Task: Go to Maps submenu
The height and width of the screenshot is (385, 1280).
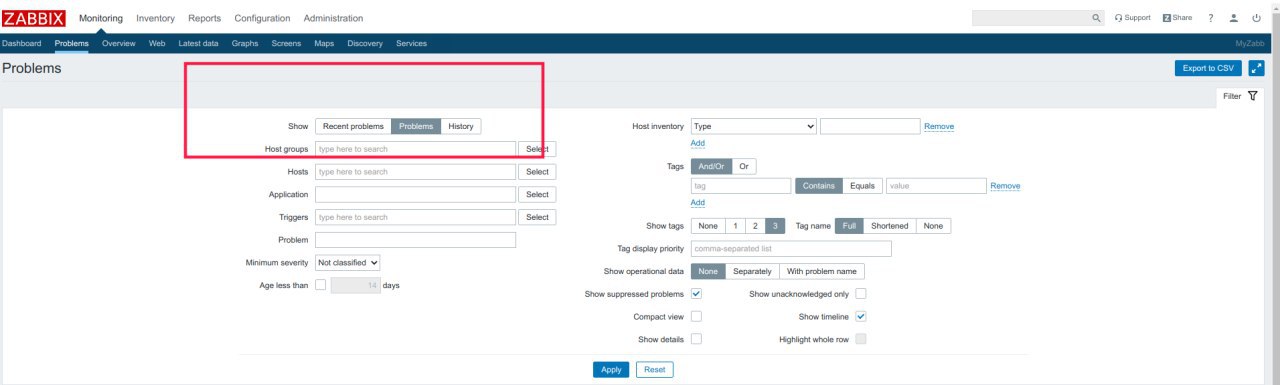Action: click(x=324, y=43)
